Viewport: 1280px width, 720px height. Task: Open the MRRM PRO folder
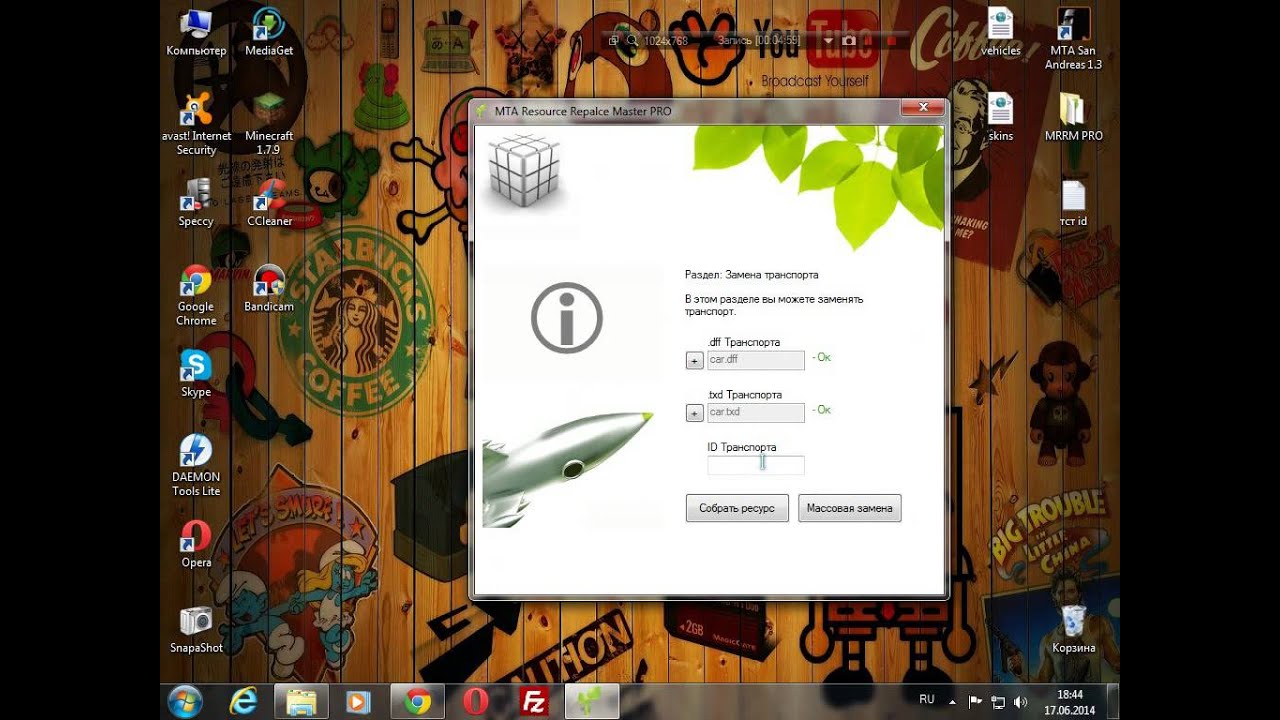(1073, 118)
